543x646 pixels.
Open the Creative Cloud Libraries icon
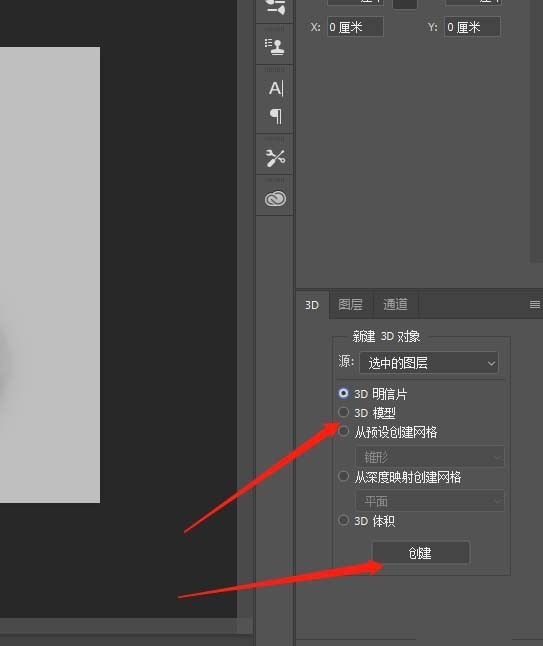click(275, 199)
